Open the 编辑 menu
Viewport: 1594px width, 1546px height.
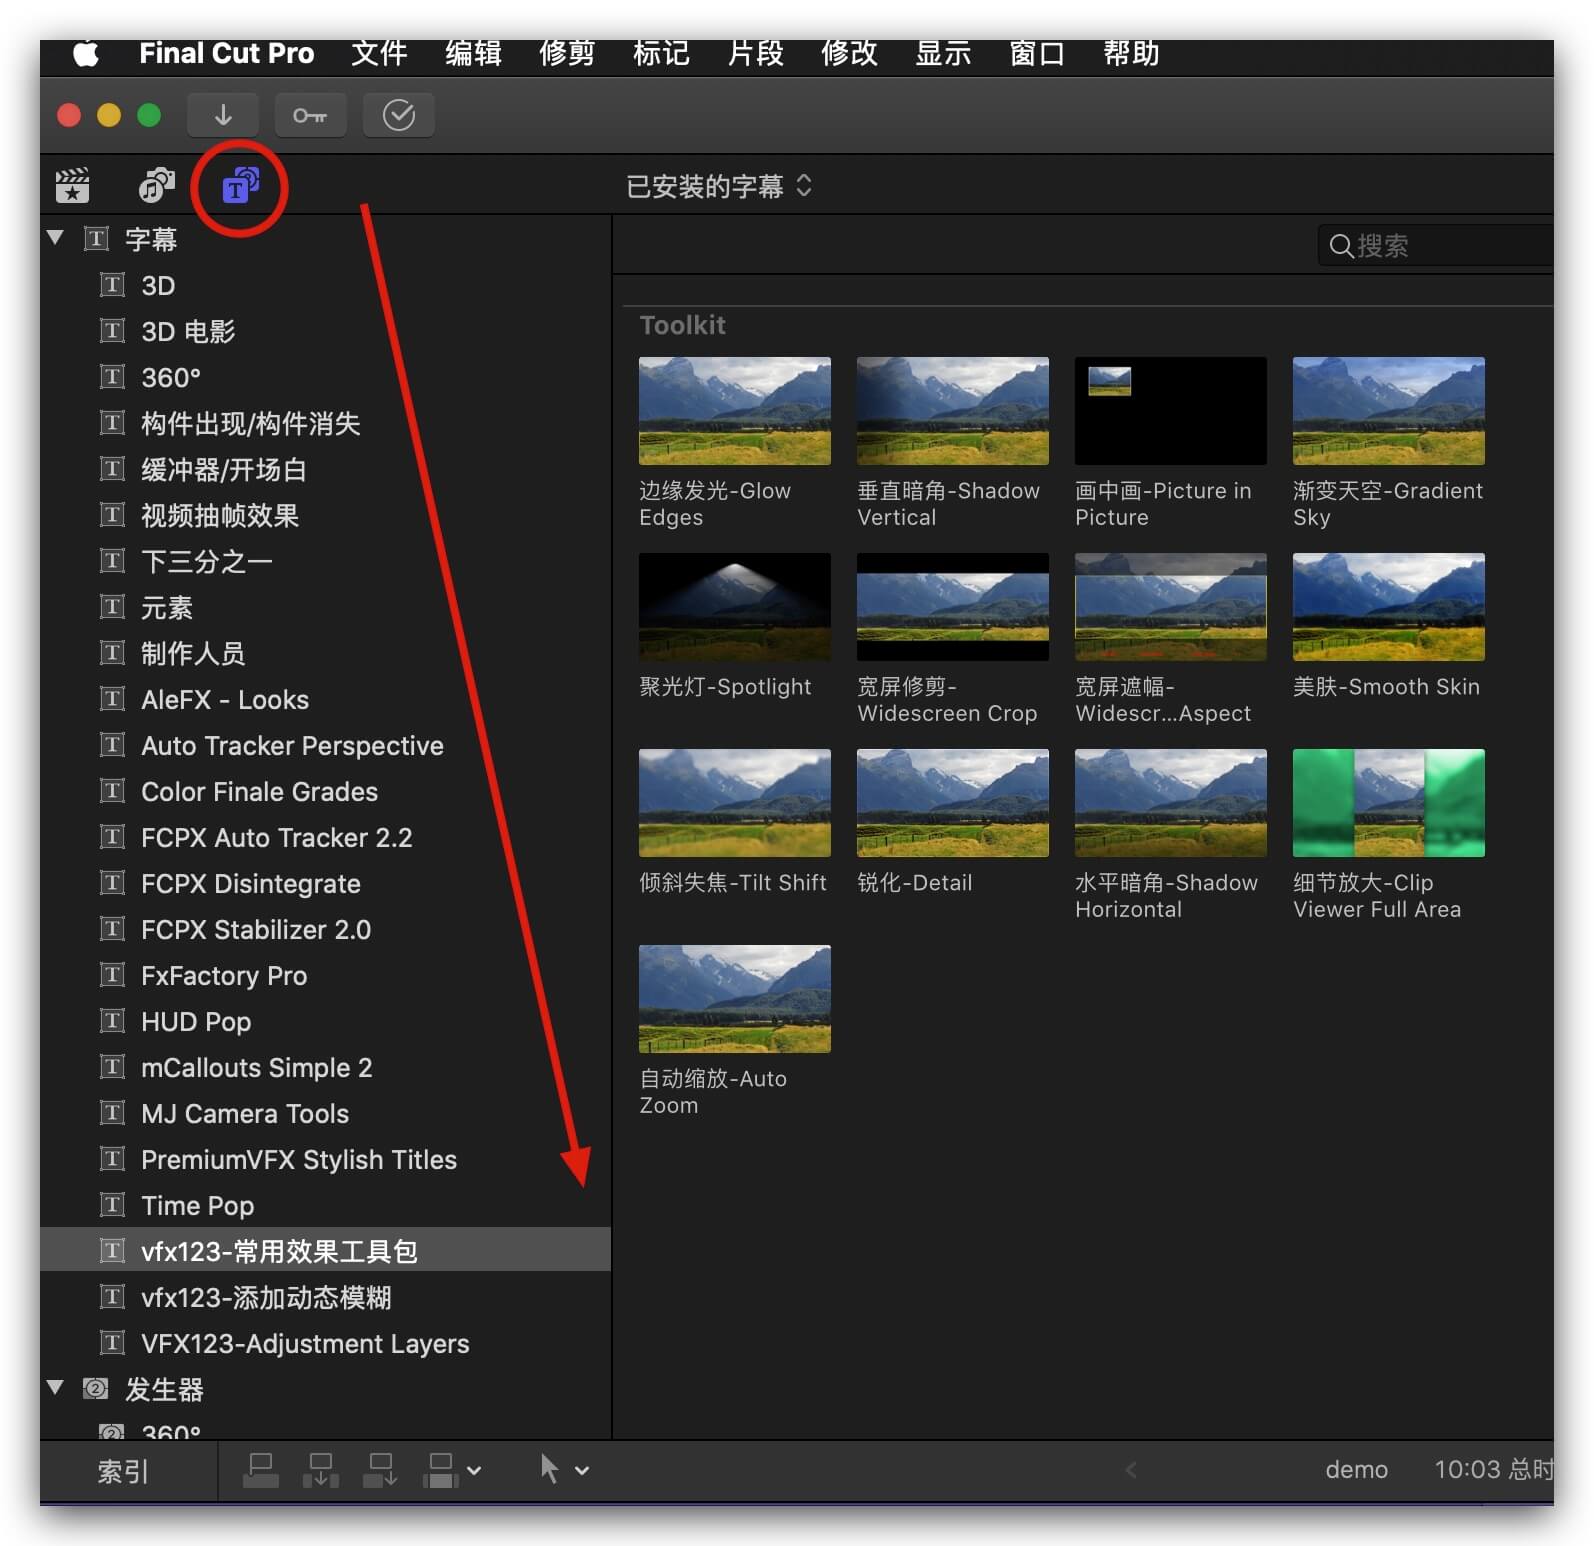(x=474, y=53)
